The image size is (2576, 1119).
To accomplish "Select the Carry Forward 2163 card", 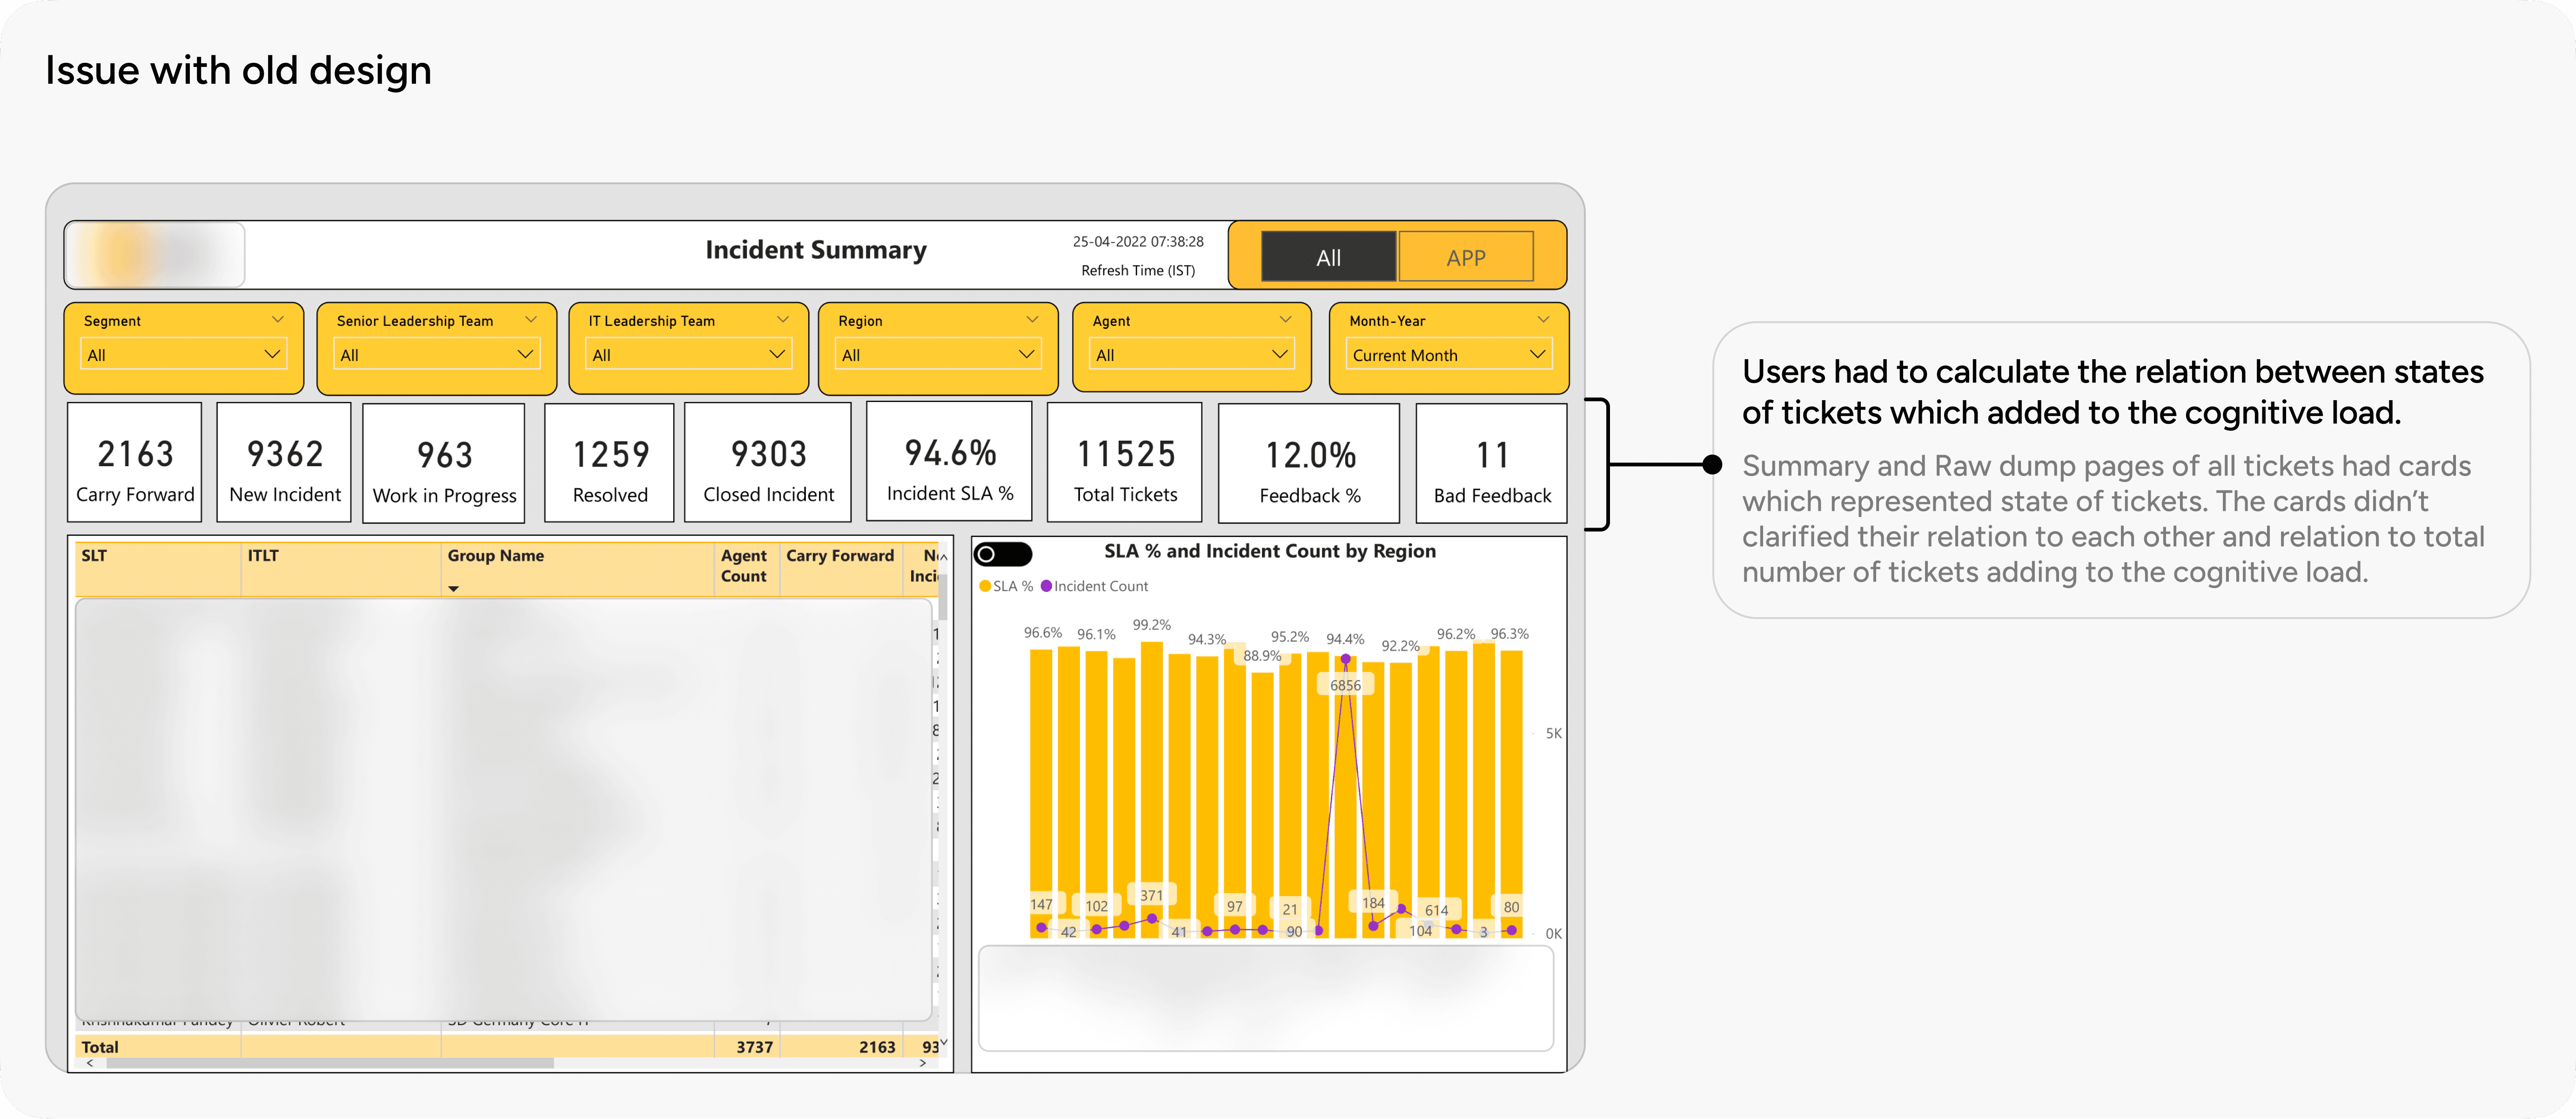I will point(135,463).
